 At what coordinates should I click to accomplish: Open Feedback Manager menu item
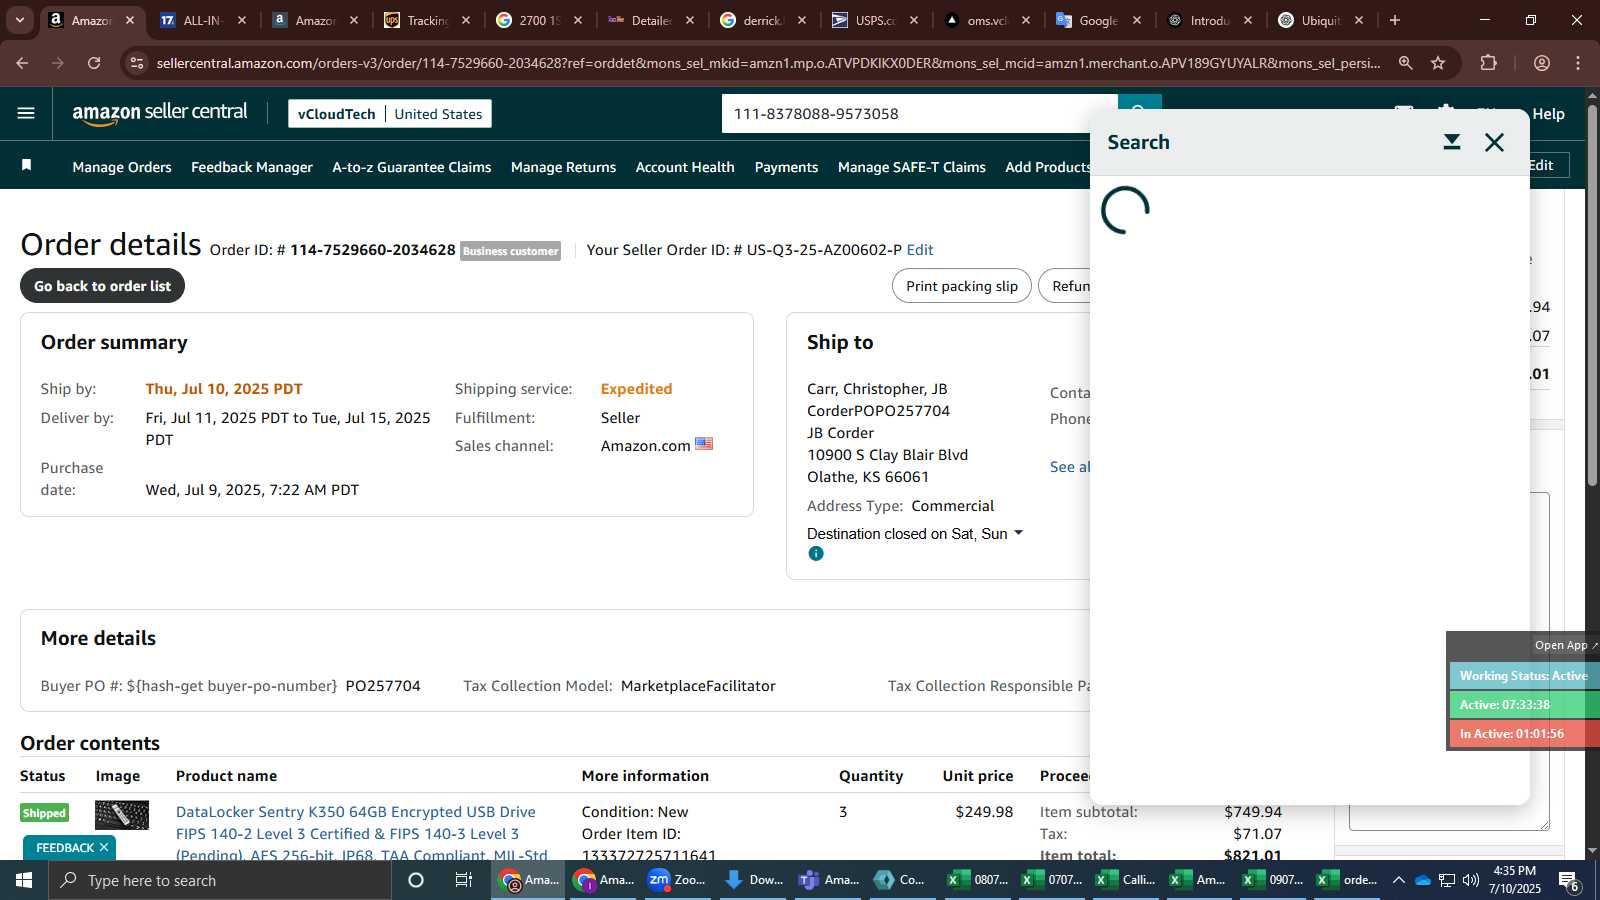pyautogui.click(x=252, y=167)
